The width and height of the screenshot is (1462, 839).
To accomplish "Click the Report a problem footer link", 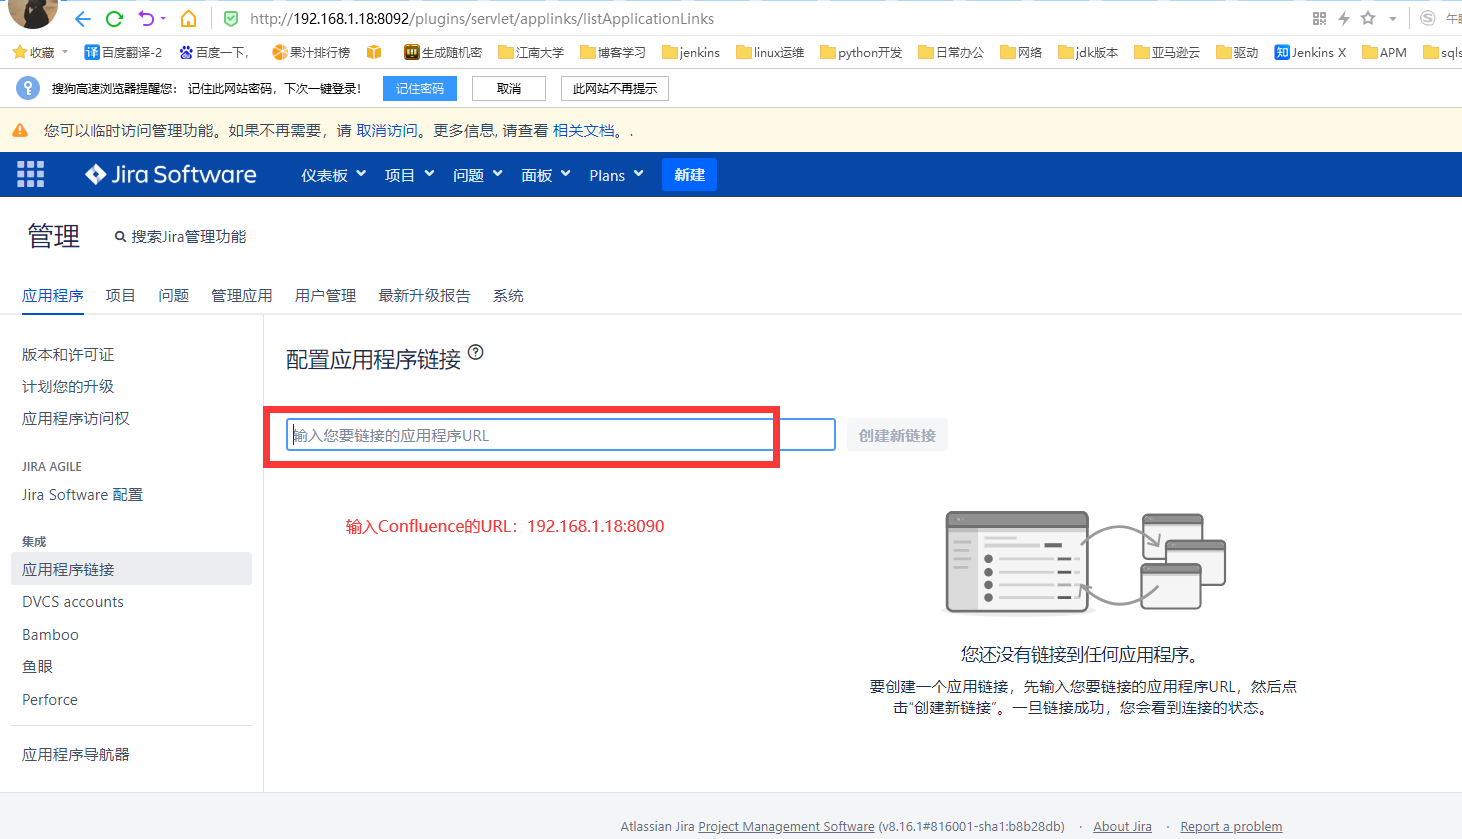I will click(1231, 826).
